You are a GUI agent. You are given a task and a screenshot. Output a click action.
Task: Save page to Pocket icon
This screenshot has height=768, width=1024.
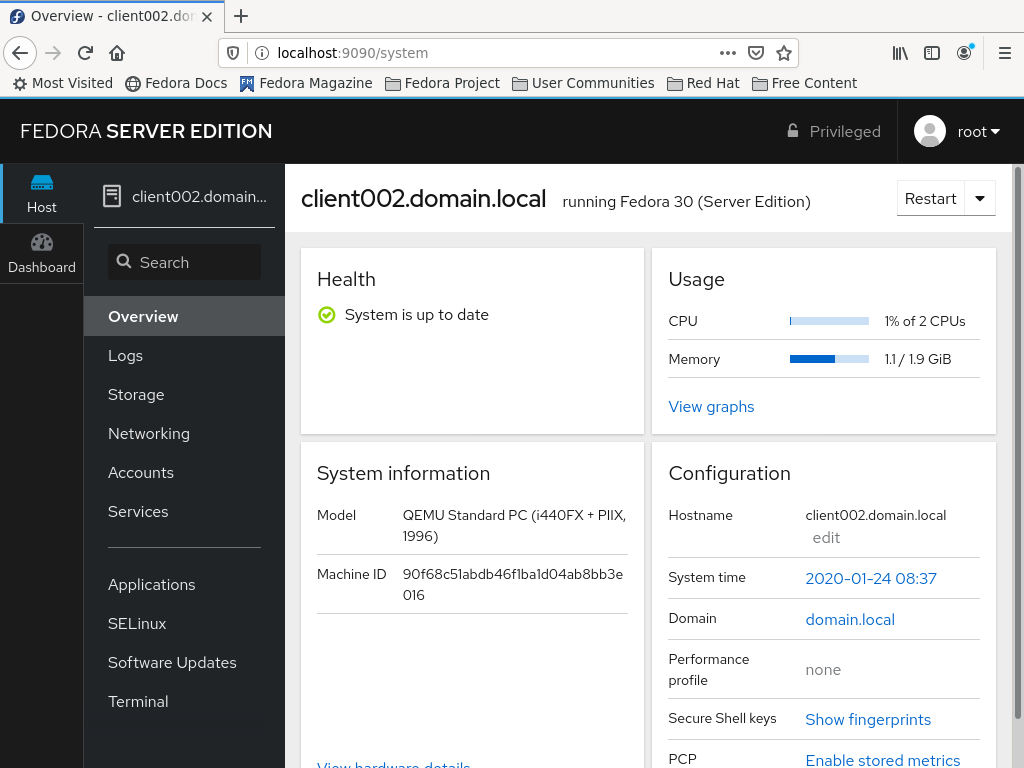[x=756, y=53]
